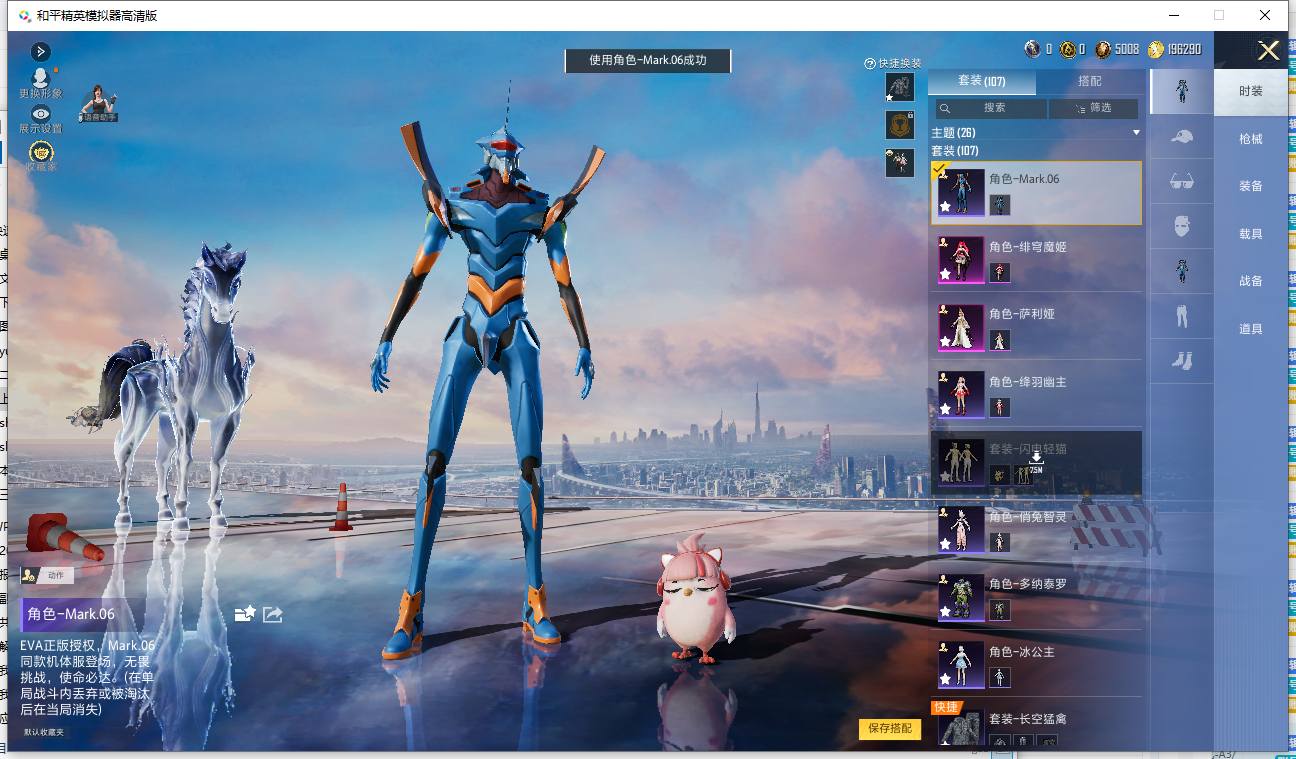Select the top clothing category icon
The image size is (1296, 759).
pos(1182,271)
